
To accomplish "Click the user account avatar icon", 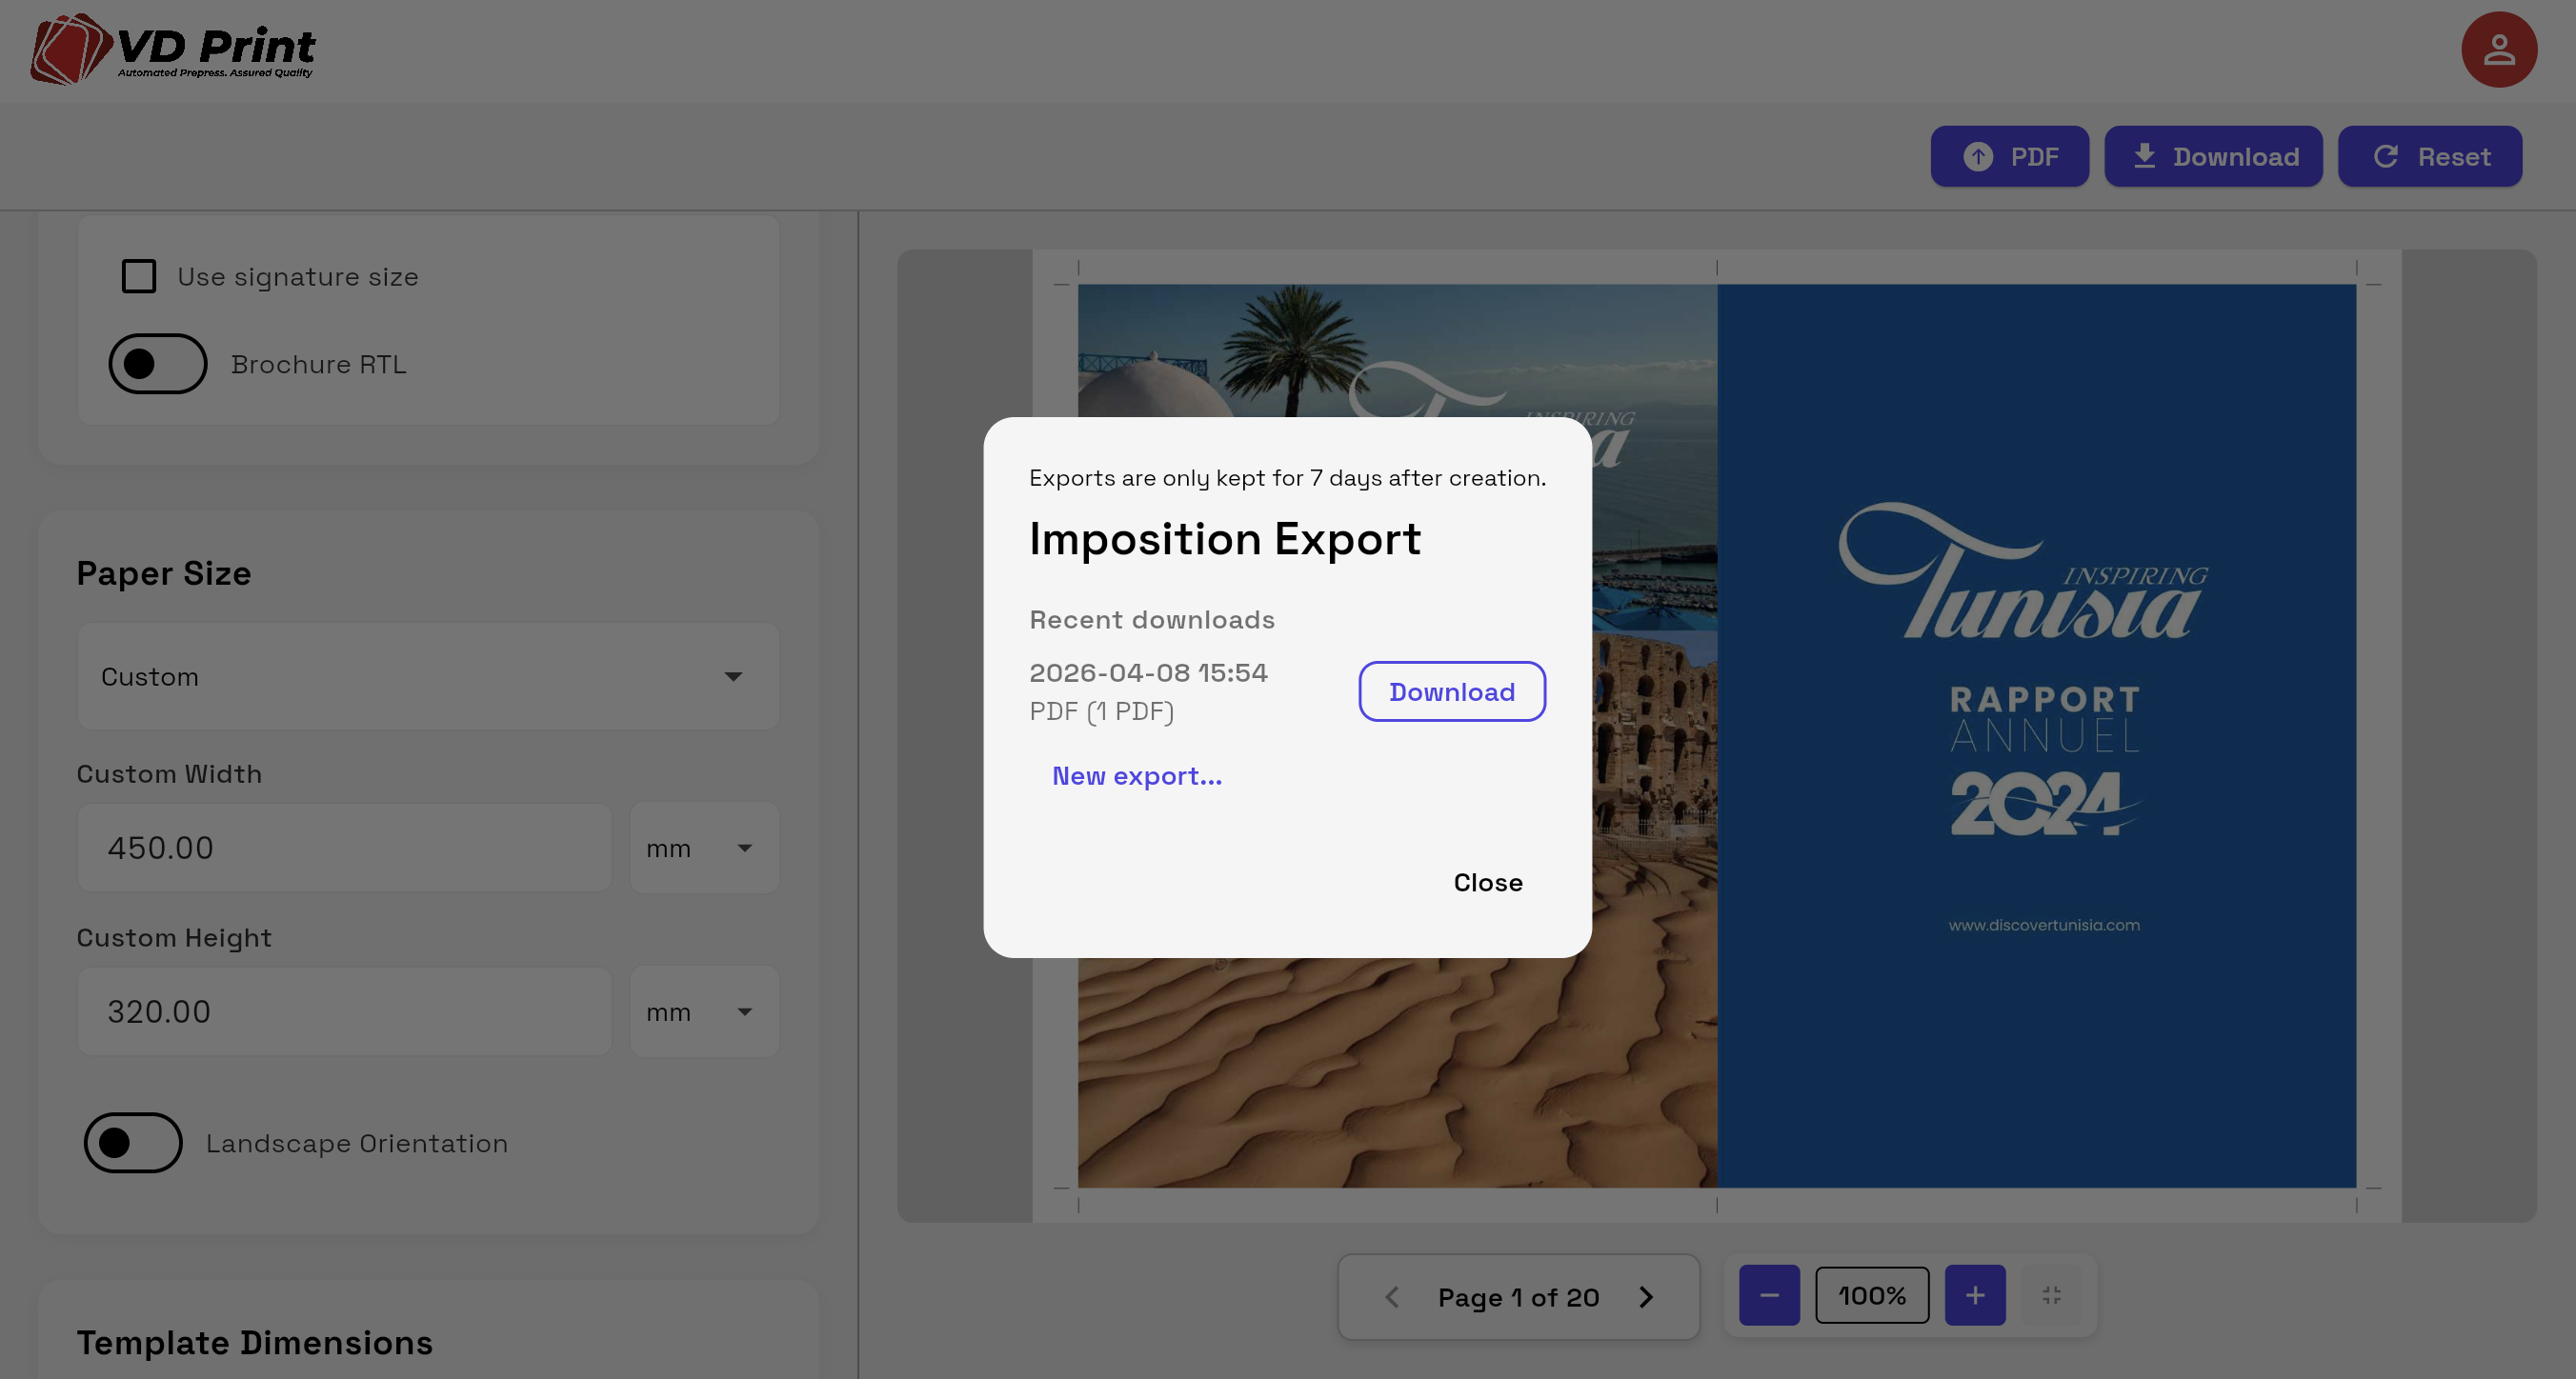I will (2498, 50).
